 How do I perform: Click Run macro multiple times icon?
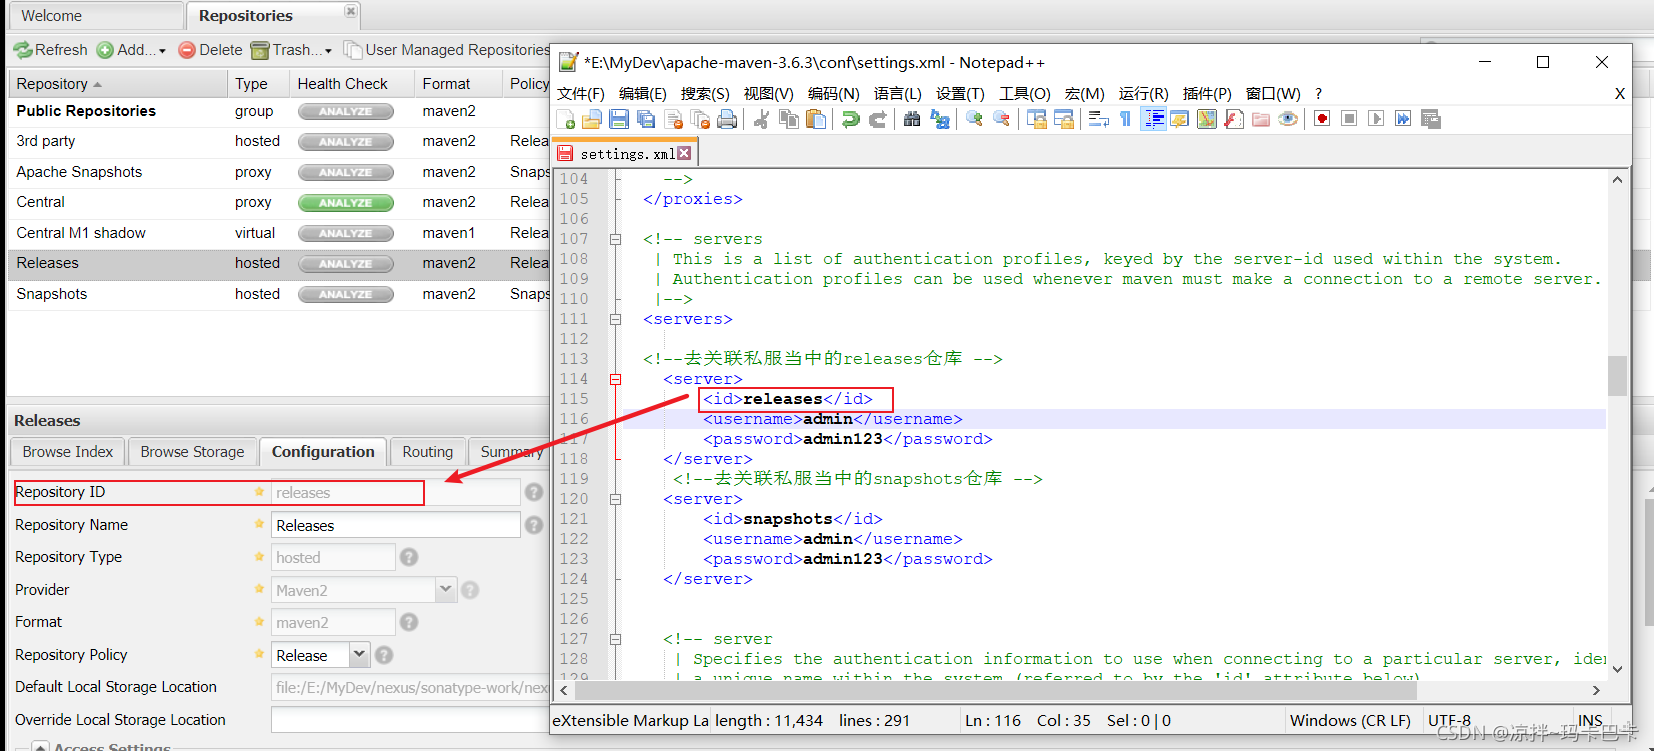1403,119
